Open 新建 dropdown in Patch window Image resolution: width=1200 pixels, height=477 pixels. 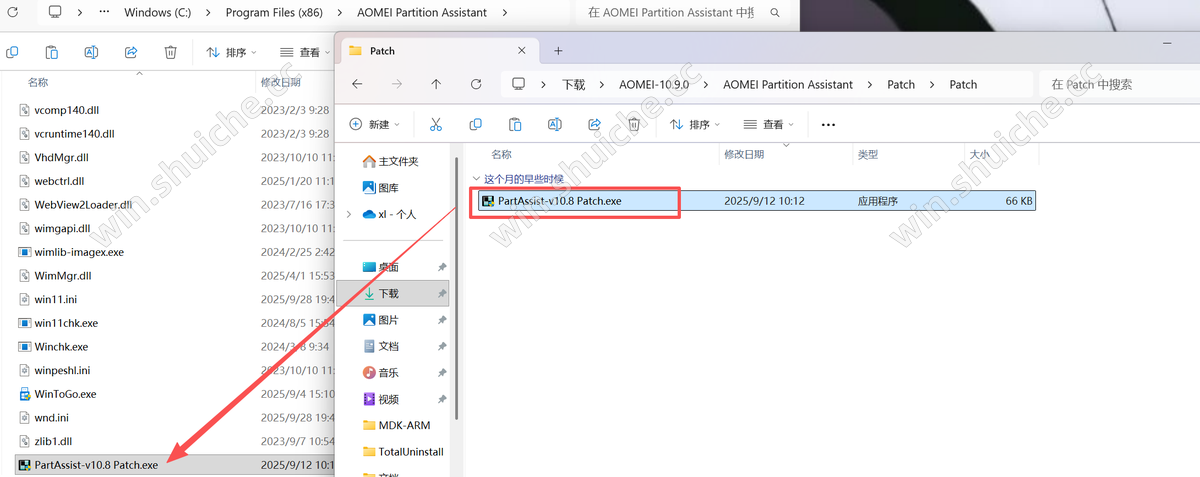coord(375,125)
